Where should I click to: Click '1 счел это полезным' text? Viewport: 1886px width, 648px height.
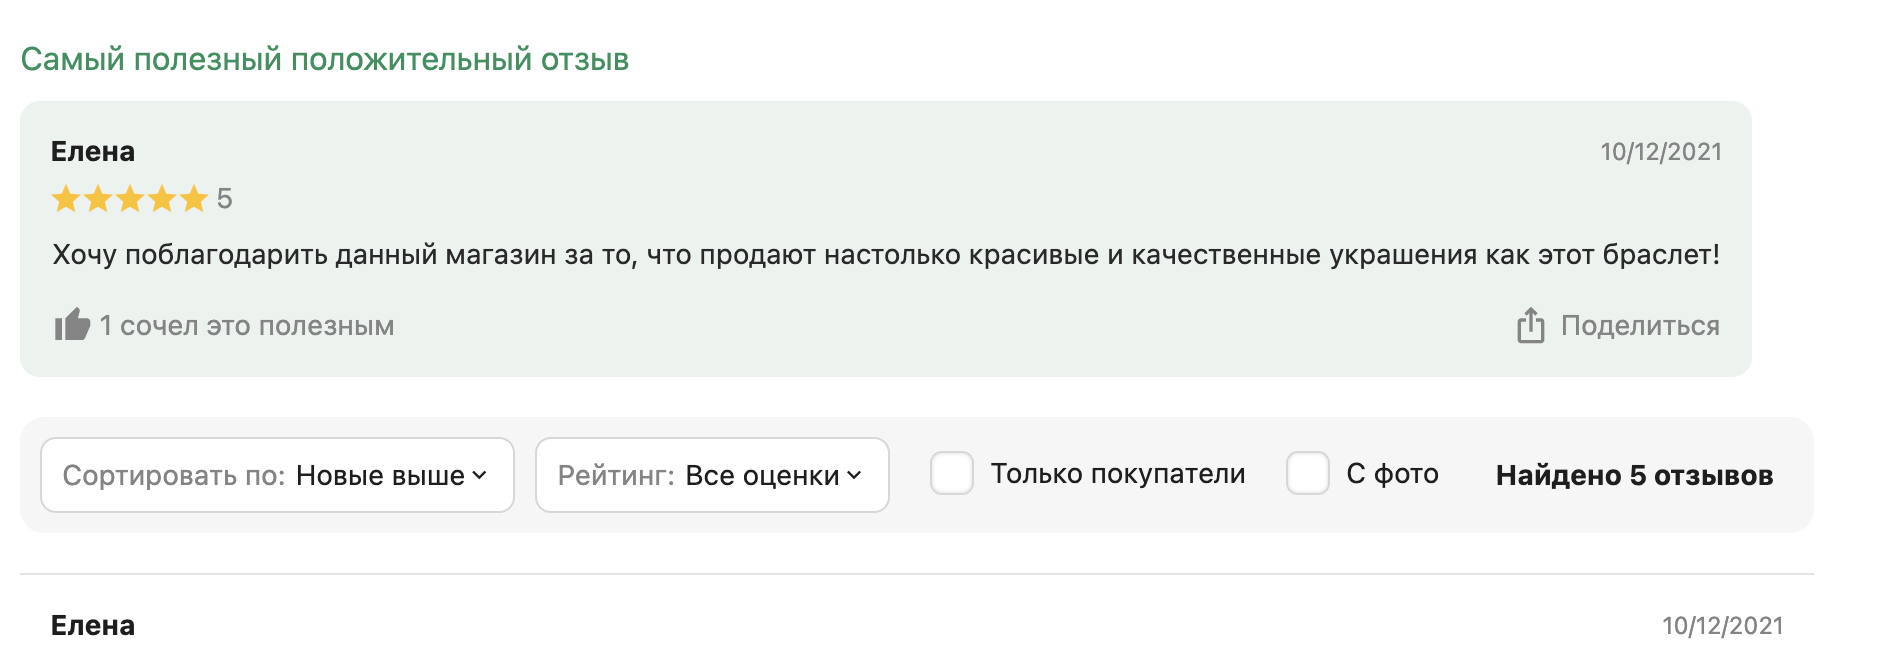[x=247, y=326]
